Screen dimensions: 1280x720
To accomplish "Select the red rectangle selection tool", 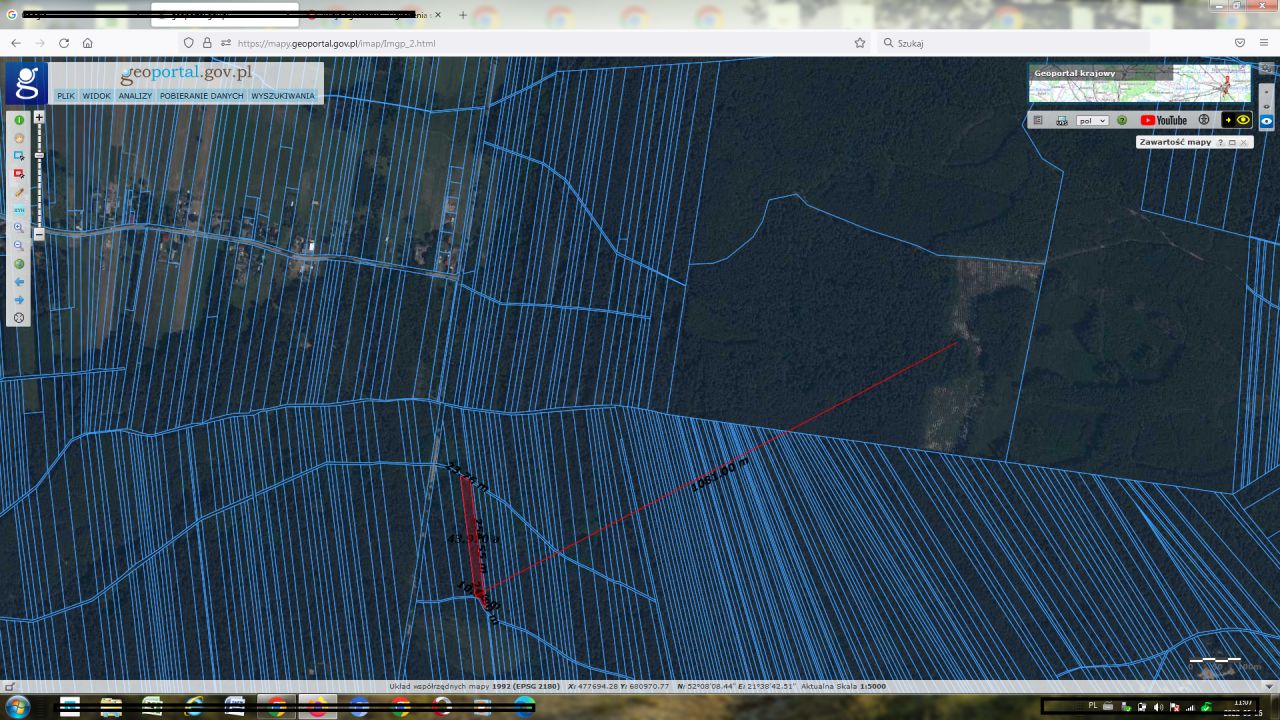I will 19,174.
